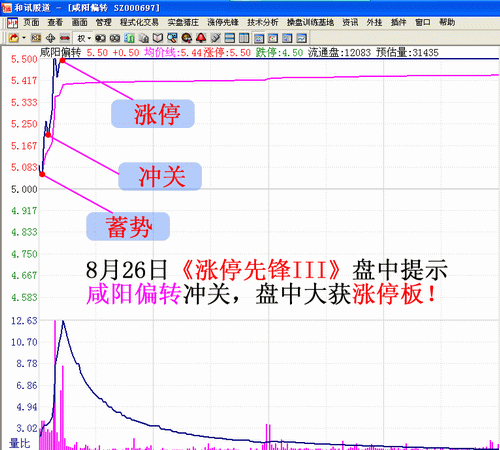Click the 5.500 price axis label

[x=24, y=59]
